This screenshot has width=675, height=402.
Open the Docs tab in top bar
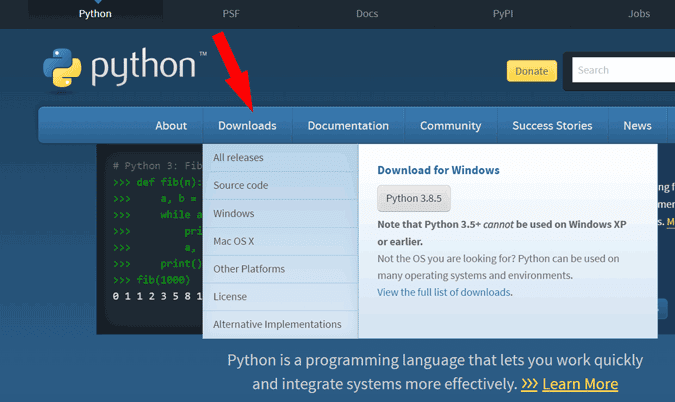[367, 14]
